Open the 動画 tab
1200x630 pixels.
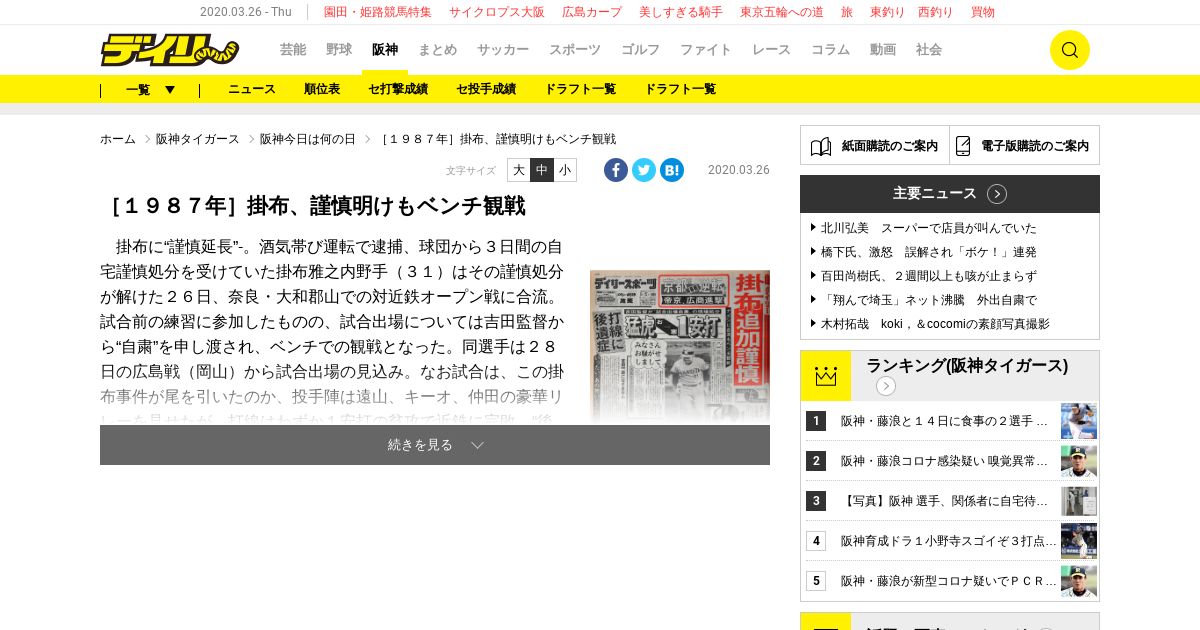[x=883, y=50]
